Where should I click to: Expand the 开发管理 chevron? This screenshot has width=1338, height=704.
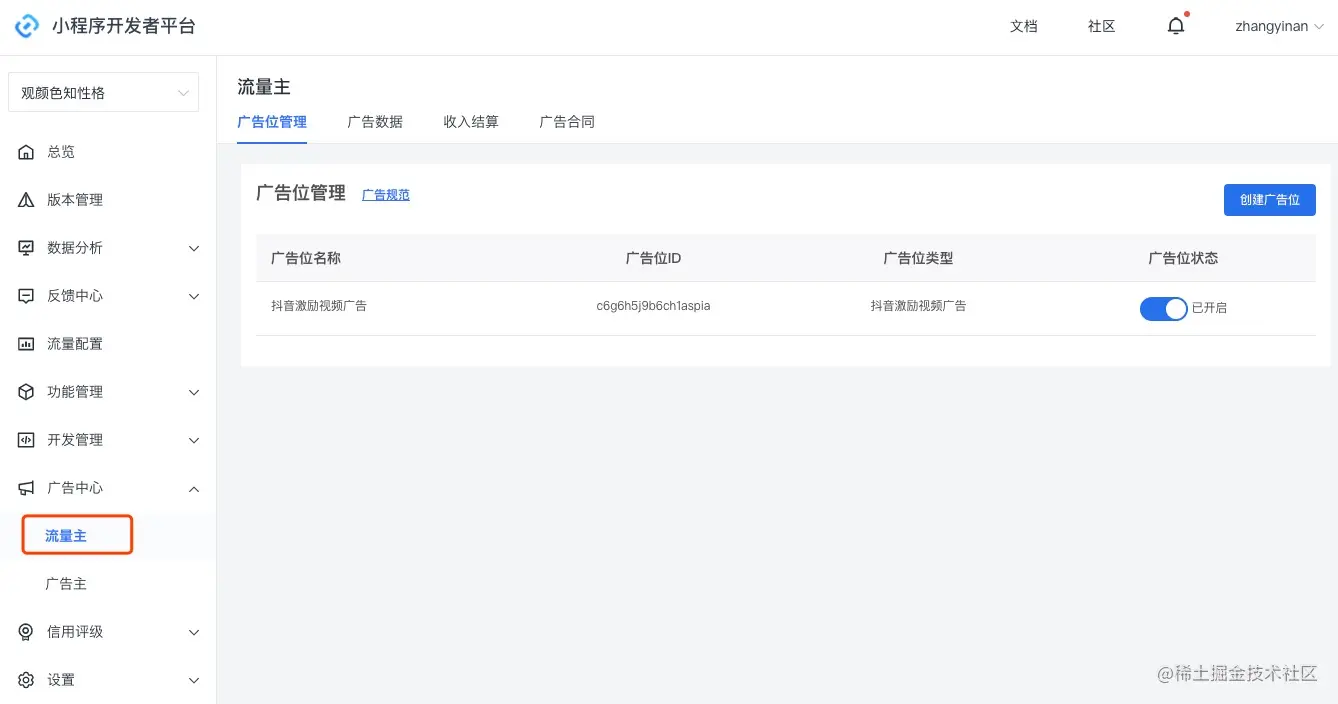[194, 440]
